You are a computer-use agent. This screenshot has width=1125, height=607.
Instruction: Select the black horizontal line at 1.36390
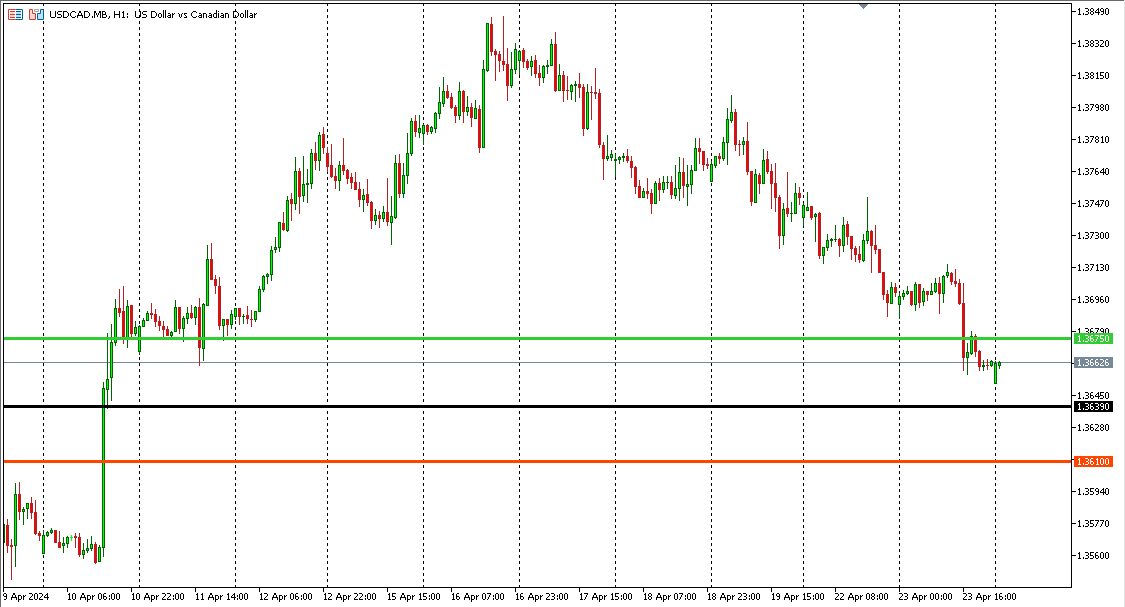point(537,407)
